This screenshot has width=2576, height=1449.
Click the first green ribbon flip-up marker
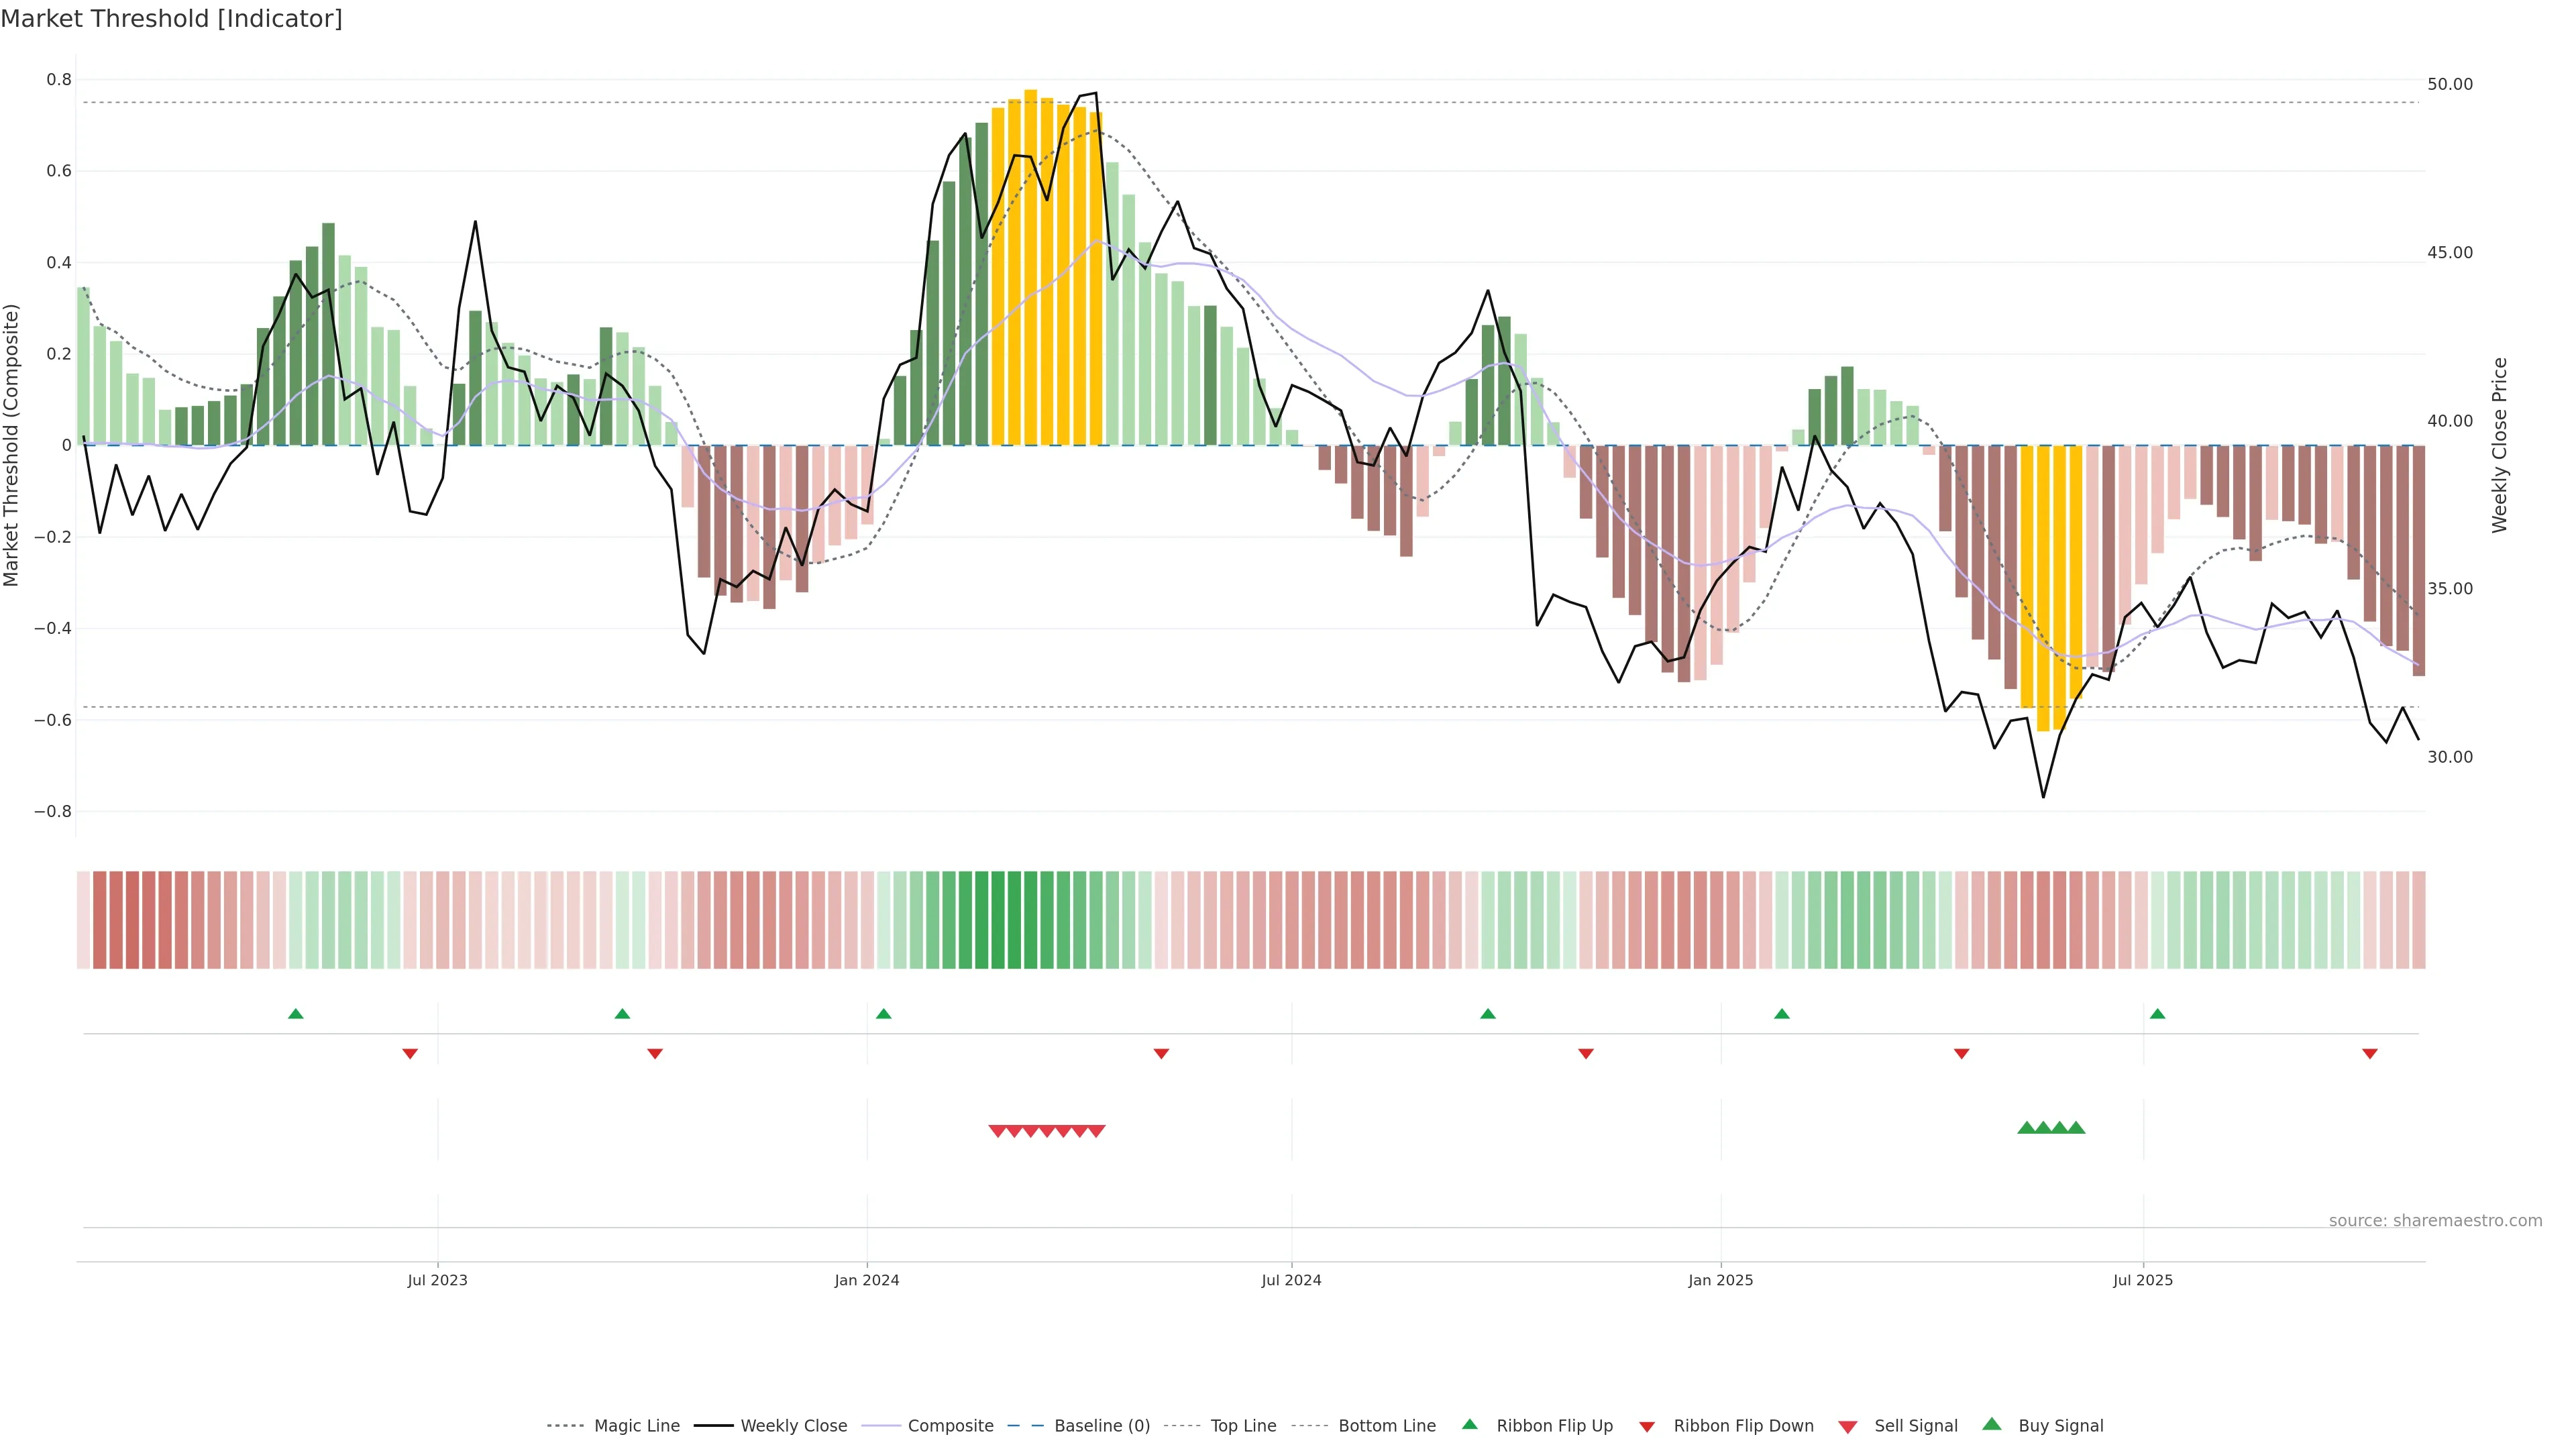(x=295, y=1014)
